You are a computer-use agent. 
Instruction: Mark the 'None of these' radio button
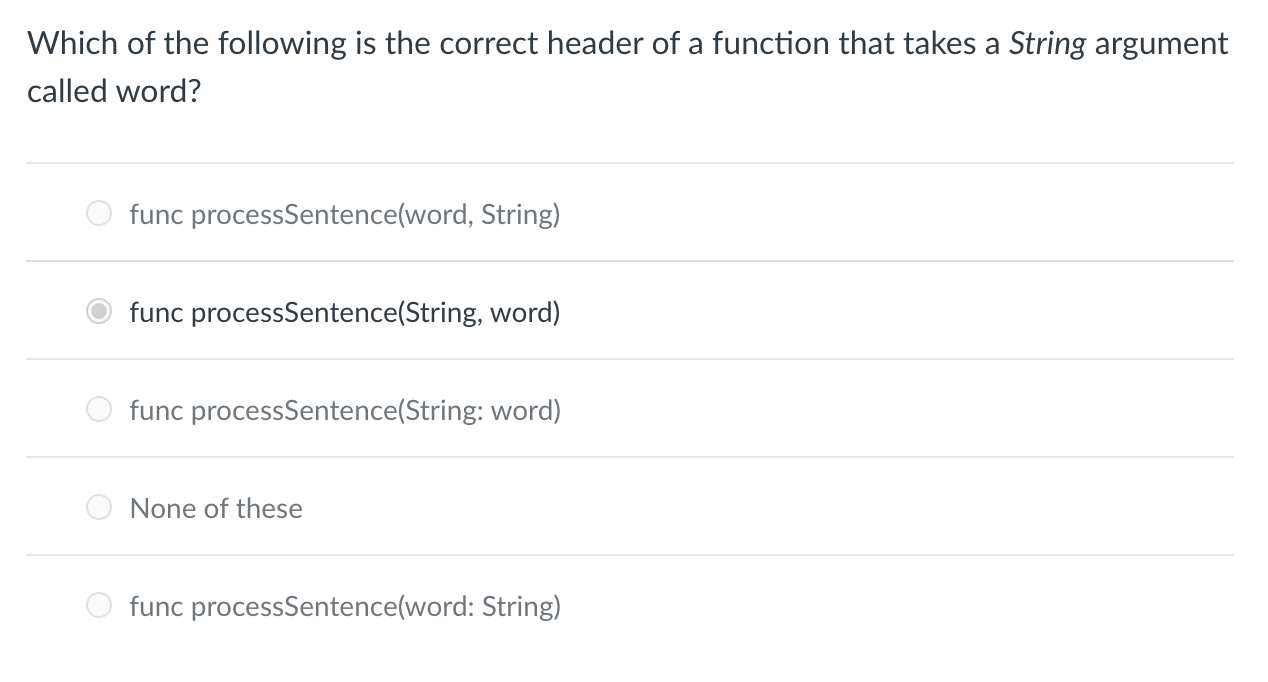[x=99, y=508]
